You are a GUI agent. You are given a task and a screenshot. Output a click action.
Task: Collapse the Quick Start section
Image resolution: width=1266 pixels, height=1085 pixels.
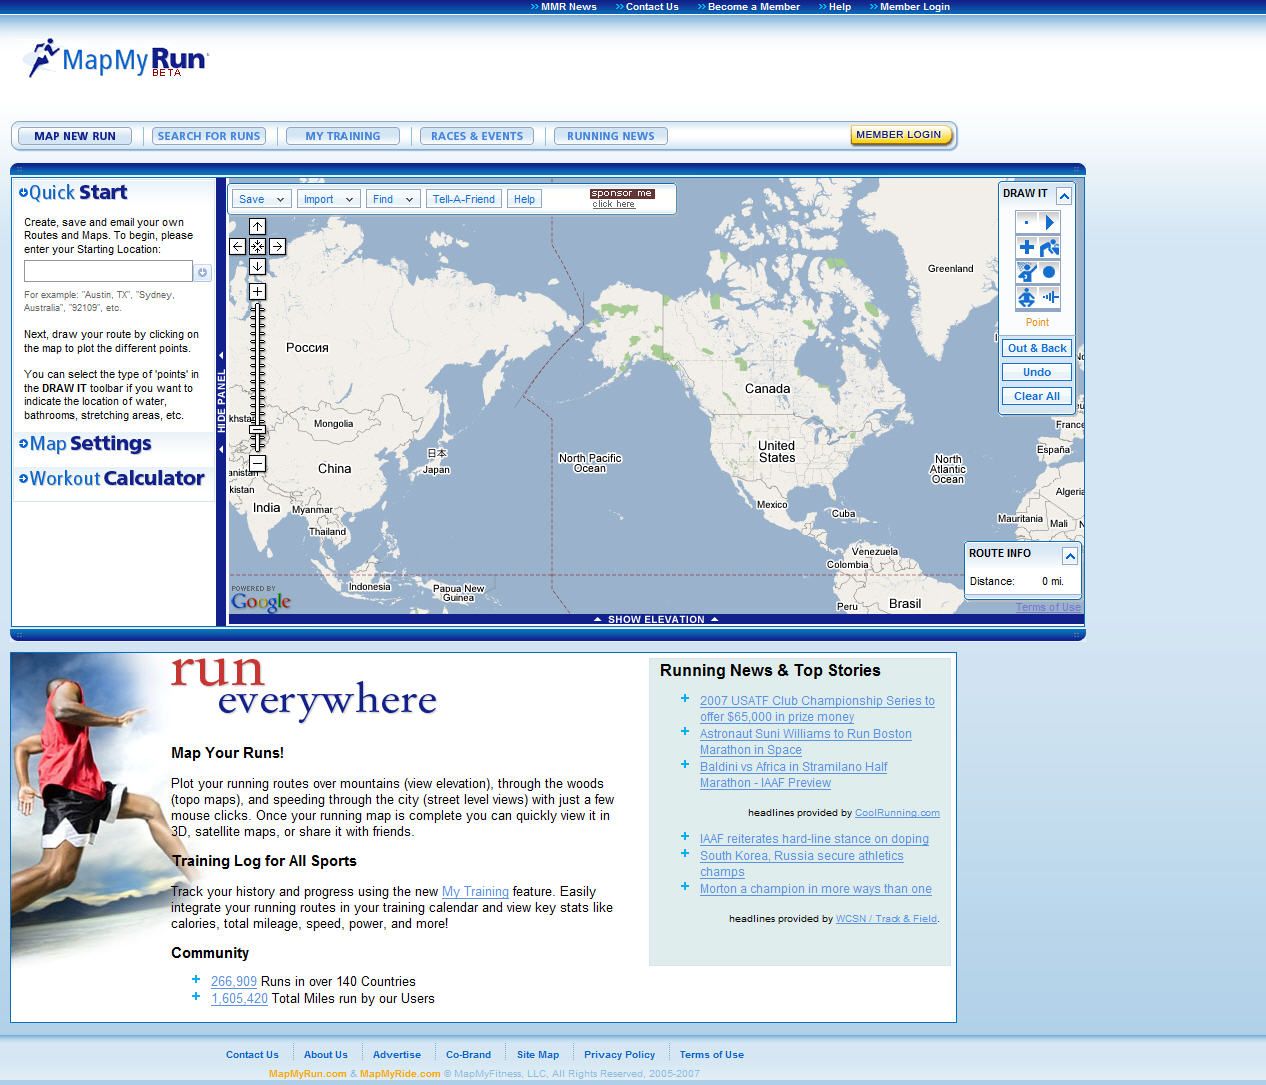pyautogui.click(x=73, y=193)
